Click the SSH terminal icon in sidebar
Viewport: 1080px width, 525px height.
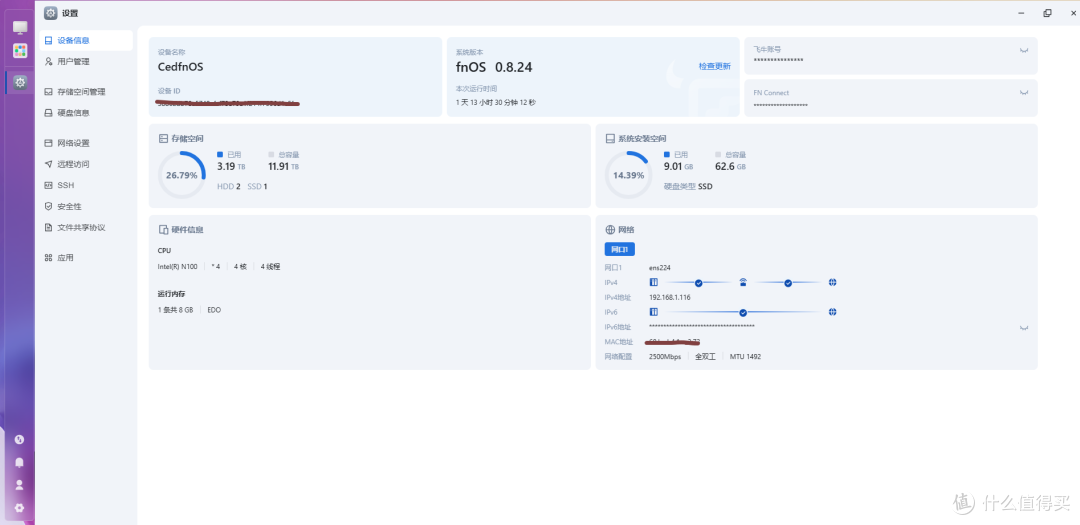coord(48,185)
